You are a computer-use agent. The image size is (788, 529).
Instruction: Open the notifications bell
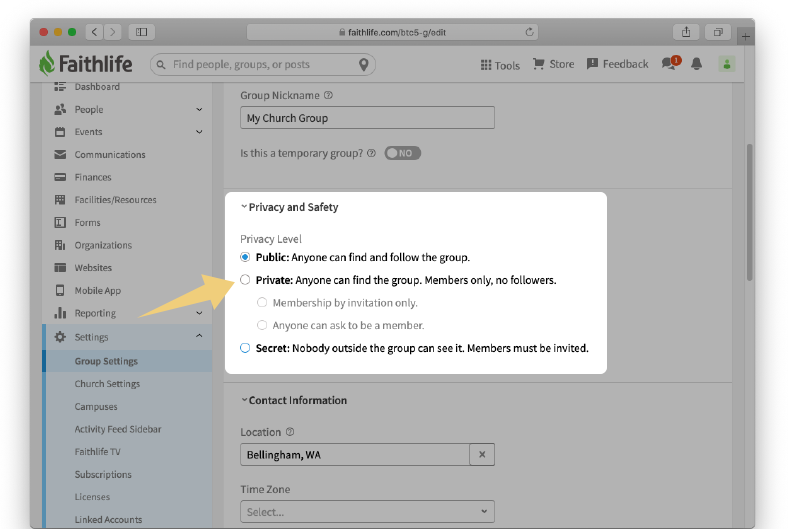[x=697, y=64]
